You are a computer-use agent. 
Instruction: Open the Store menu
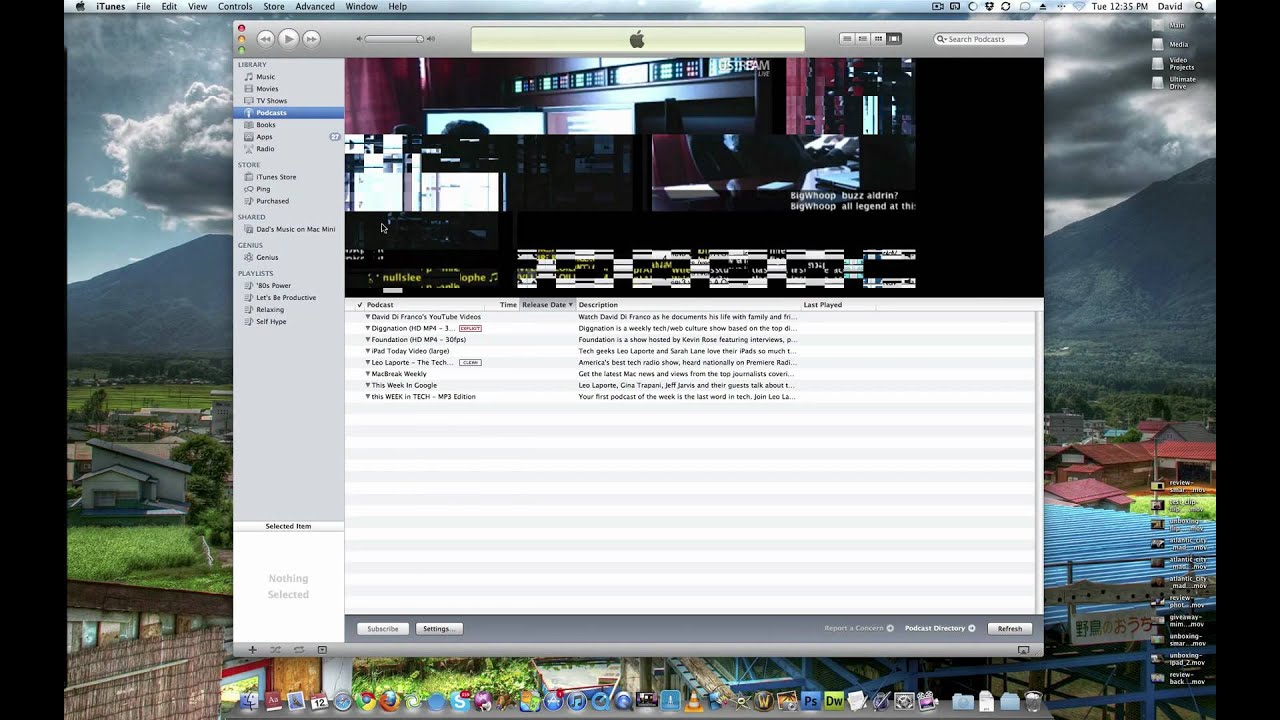coord(274,7)
